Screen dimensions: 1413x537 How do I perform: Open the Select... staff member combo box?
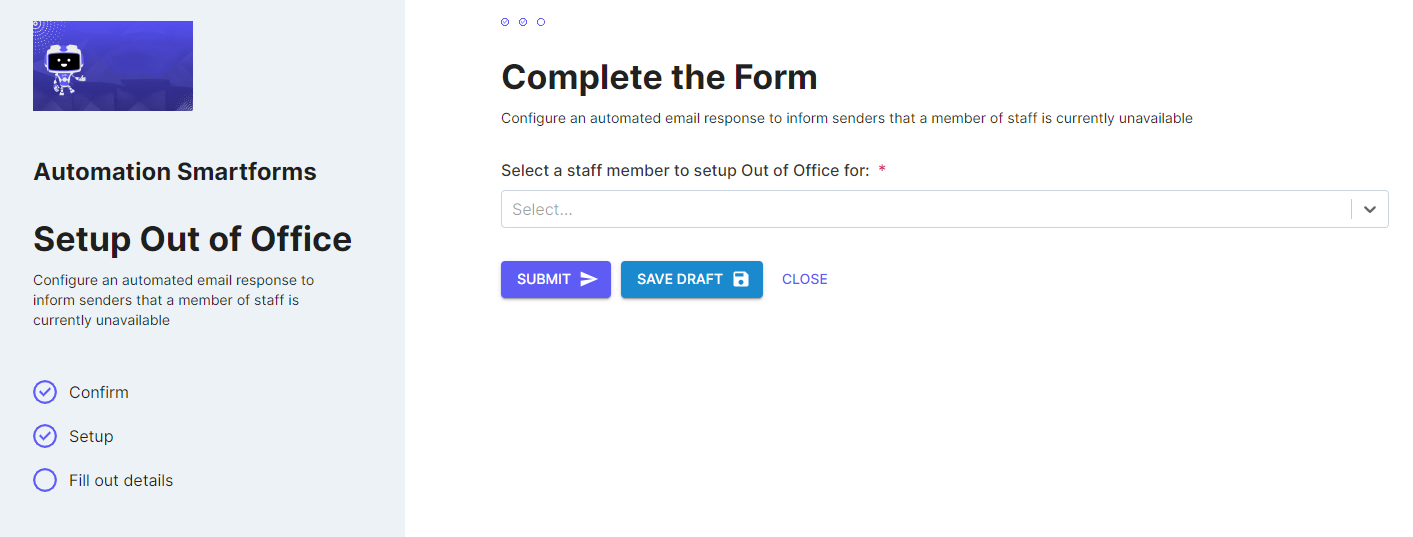(x=944, y=209)
